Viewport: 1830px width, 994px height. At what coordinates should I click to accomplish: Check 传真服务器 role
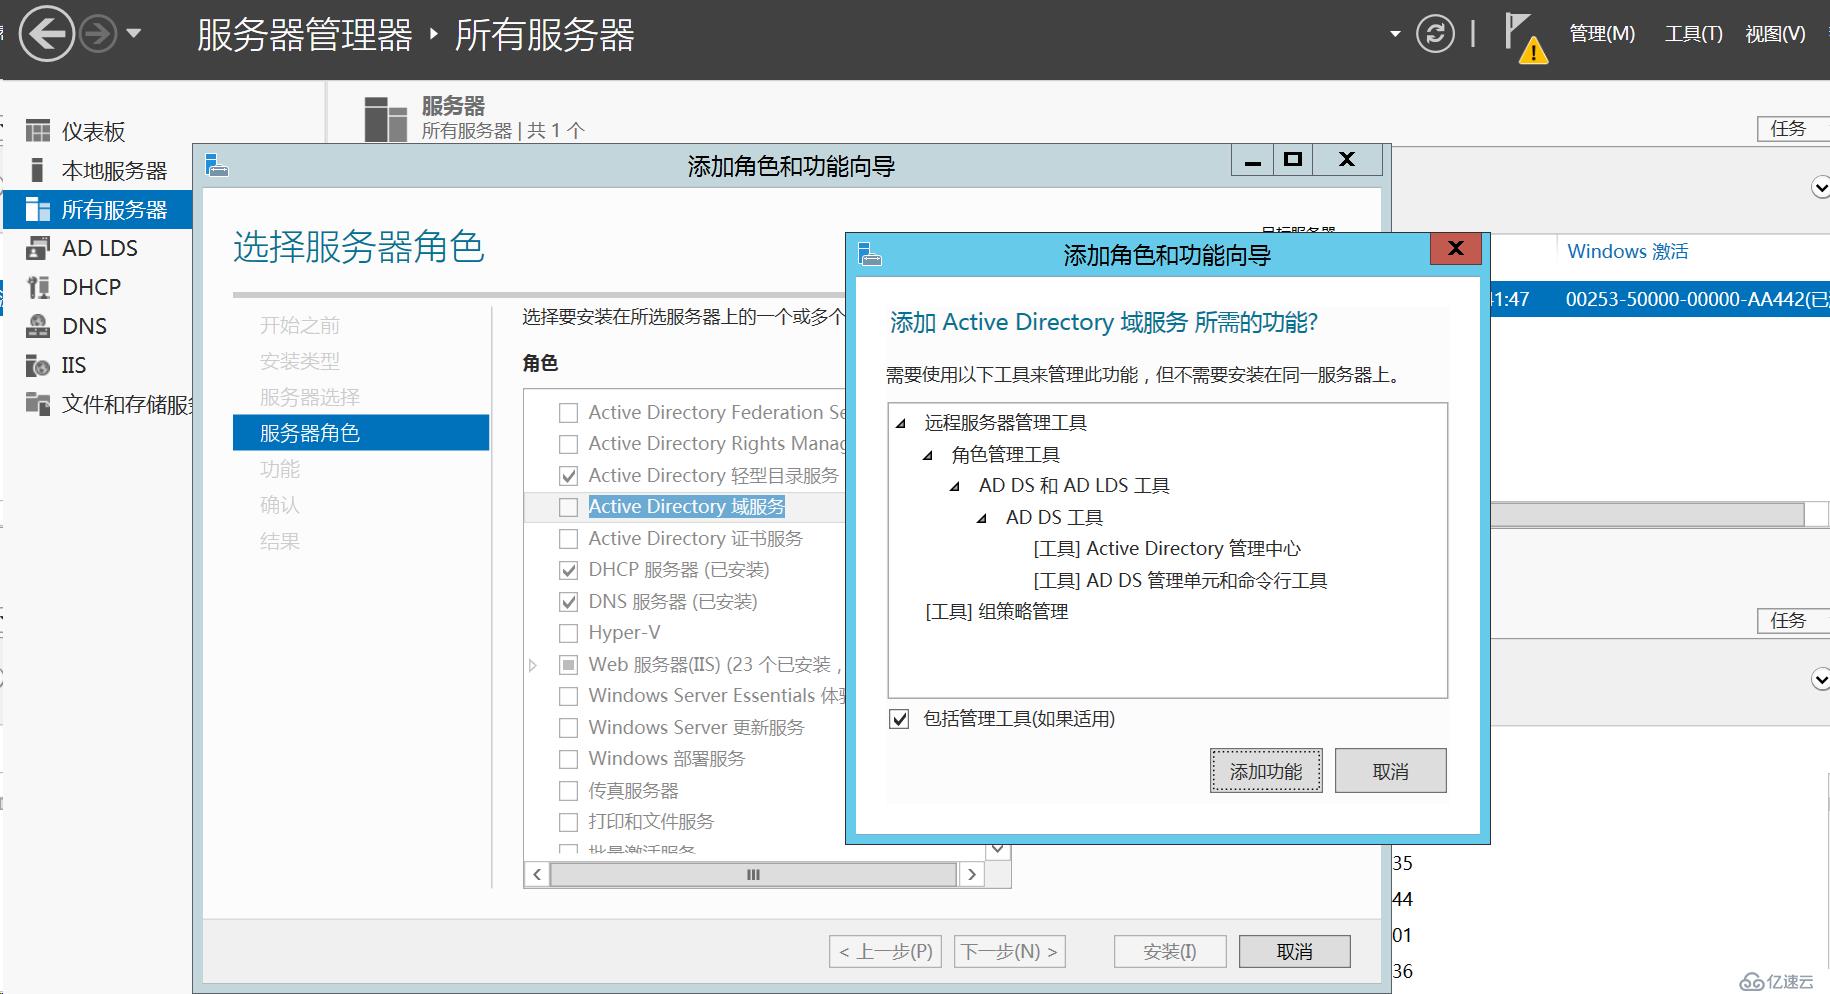[x=568, y=790]
